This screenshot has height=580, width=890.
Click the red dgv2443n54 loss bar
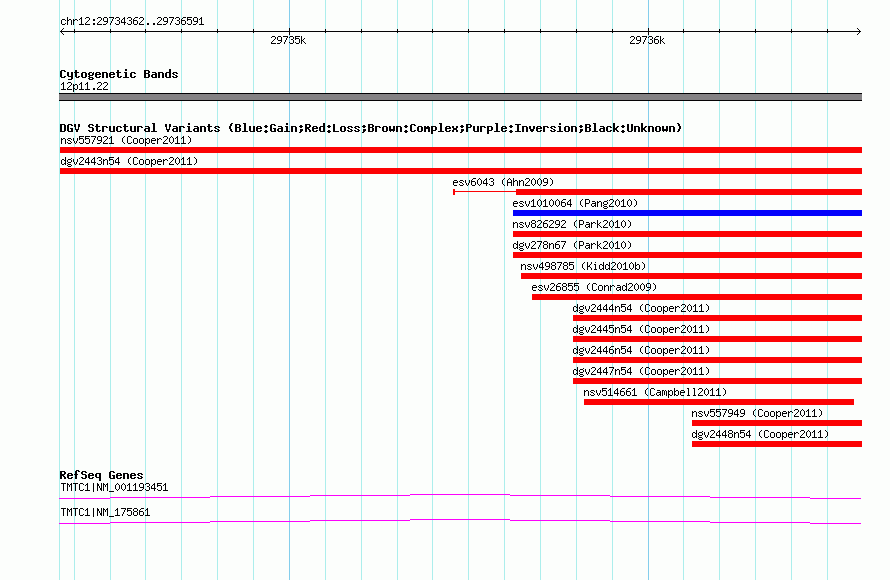coord(460,171)
